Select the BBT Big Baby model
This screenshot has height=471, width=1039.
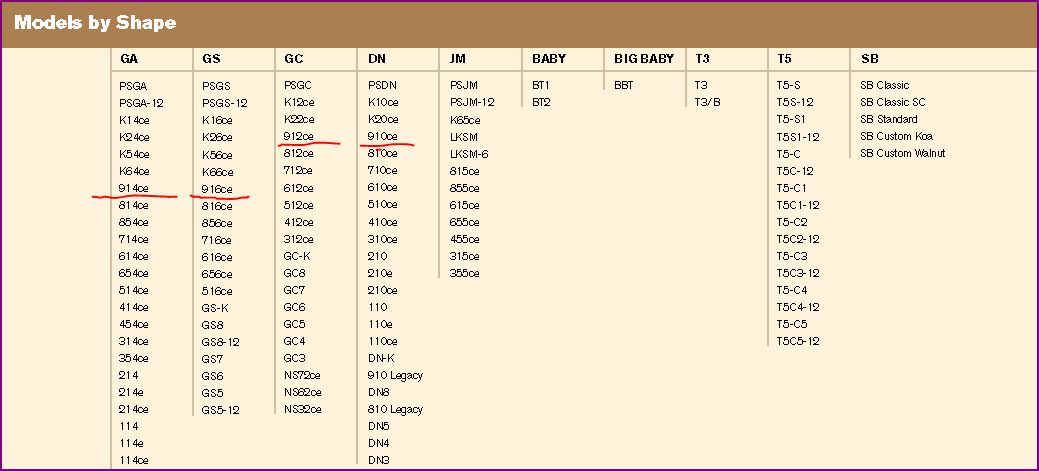(x=624, y=86)
